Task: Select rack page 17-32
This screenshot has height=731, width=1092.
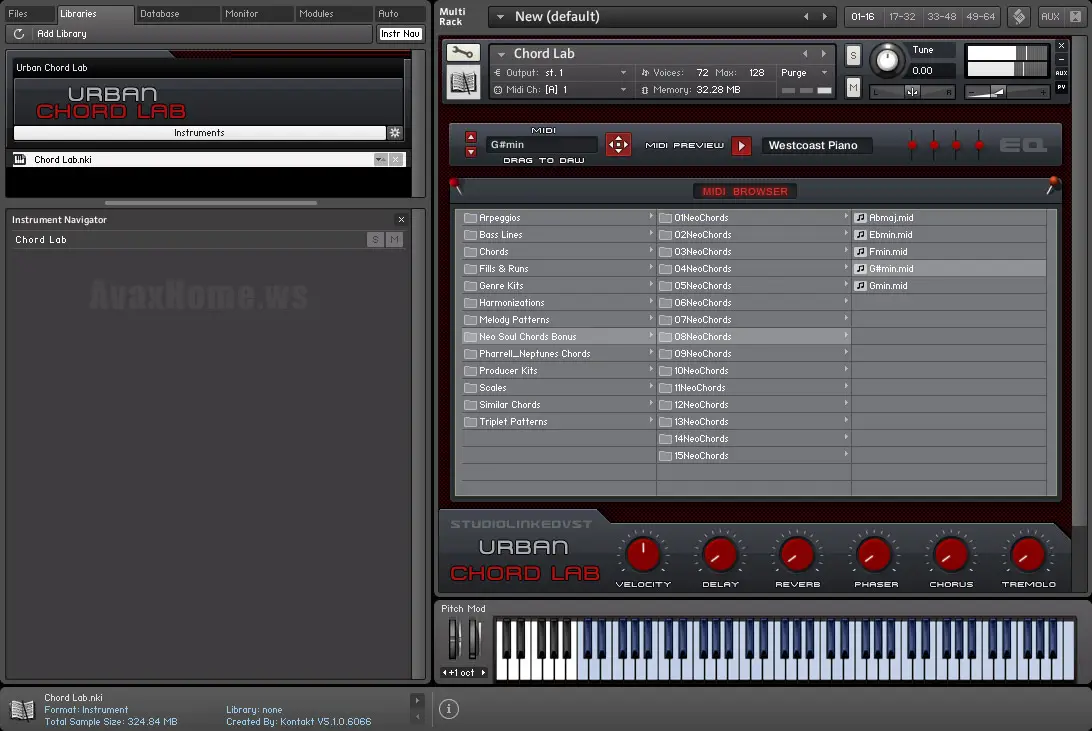Action: [x=902, y=16]
